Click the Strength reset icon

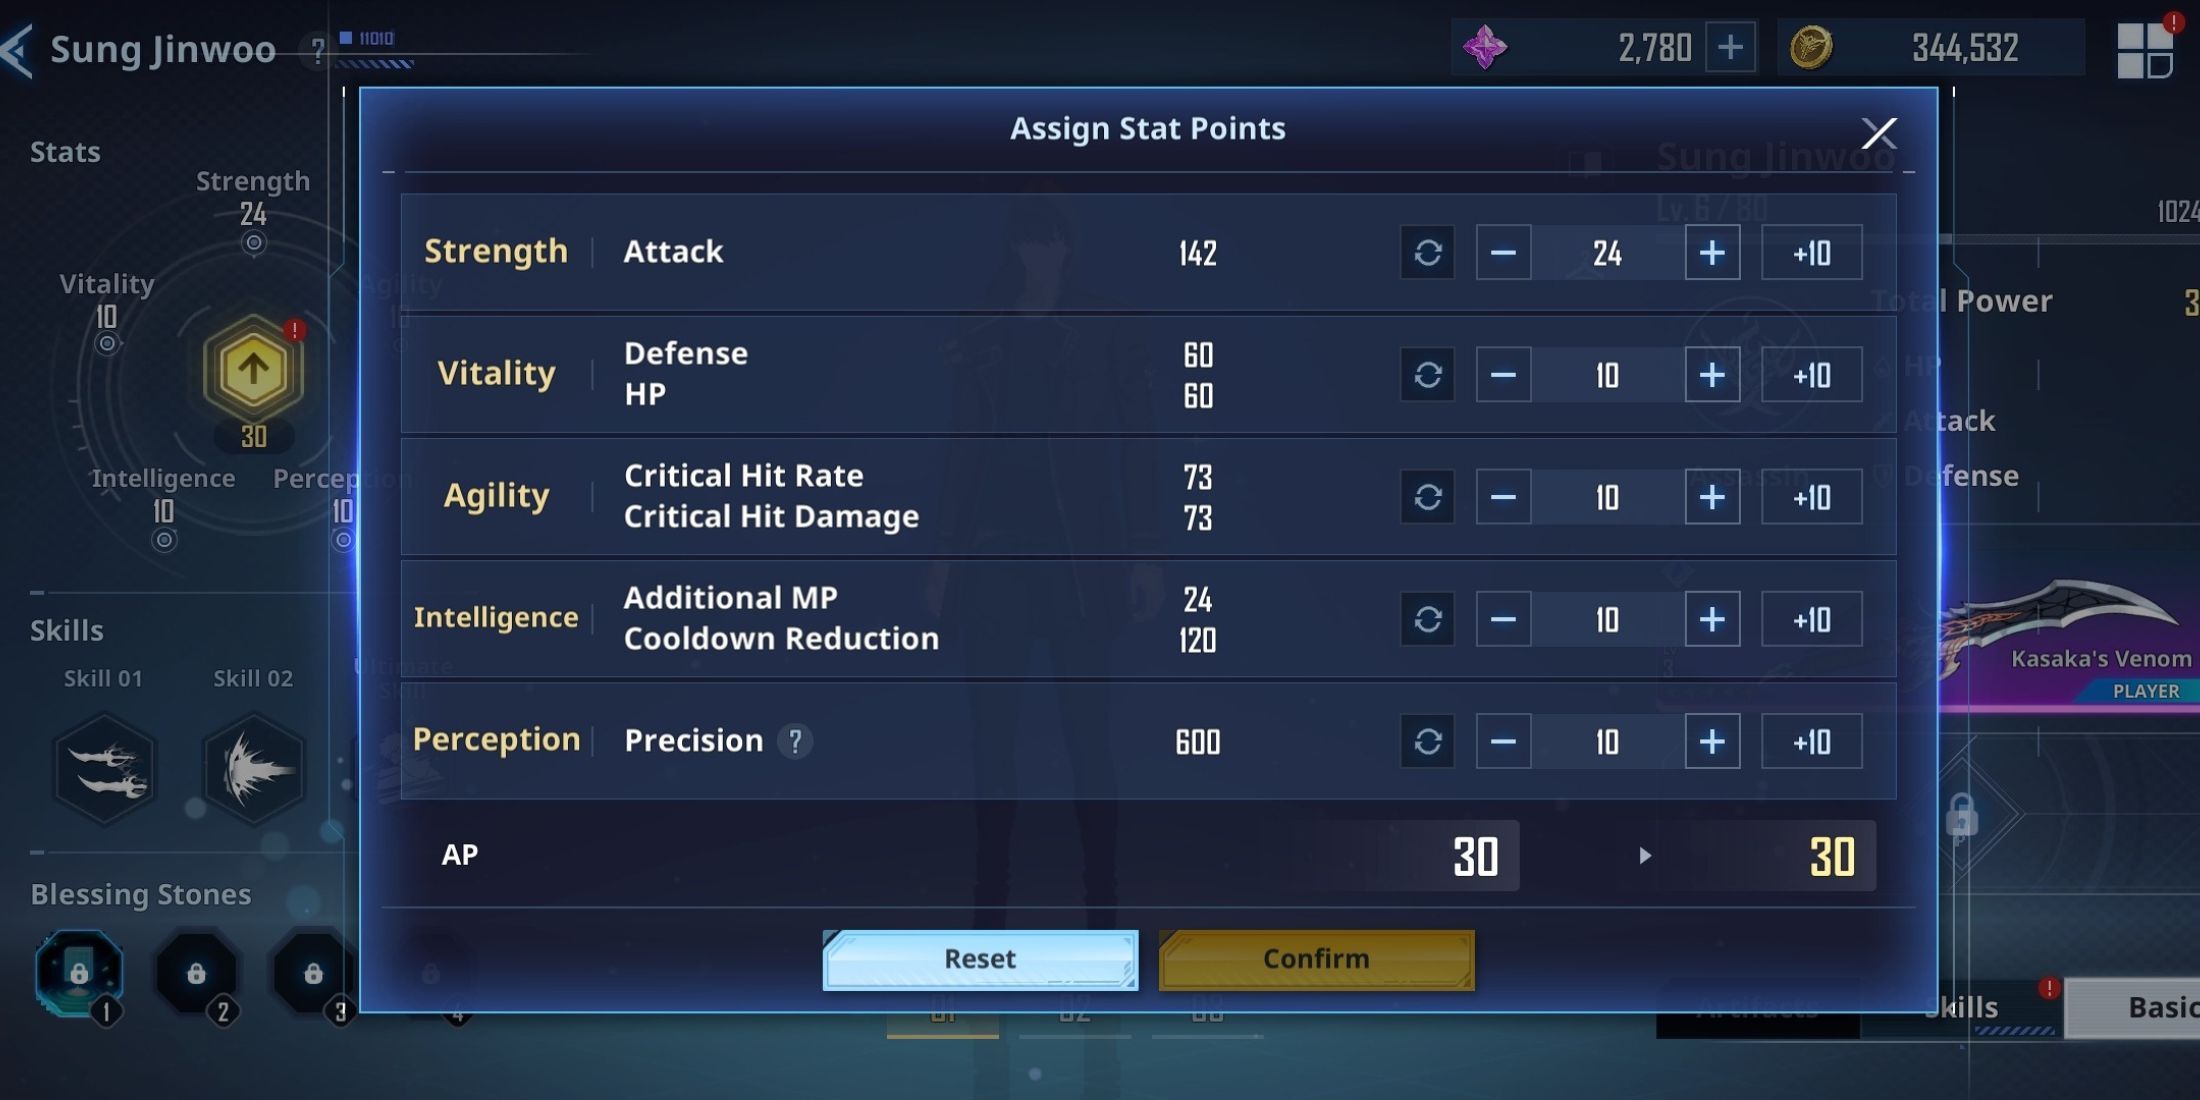1427,253
